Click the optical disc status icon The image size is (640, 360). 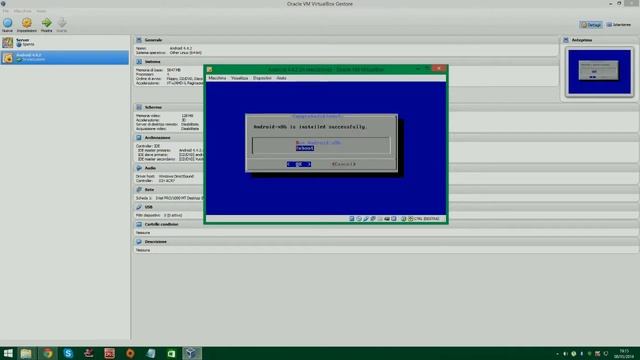(x=359, y=219)
